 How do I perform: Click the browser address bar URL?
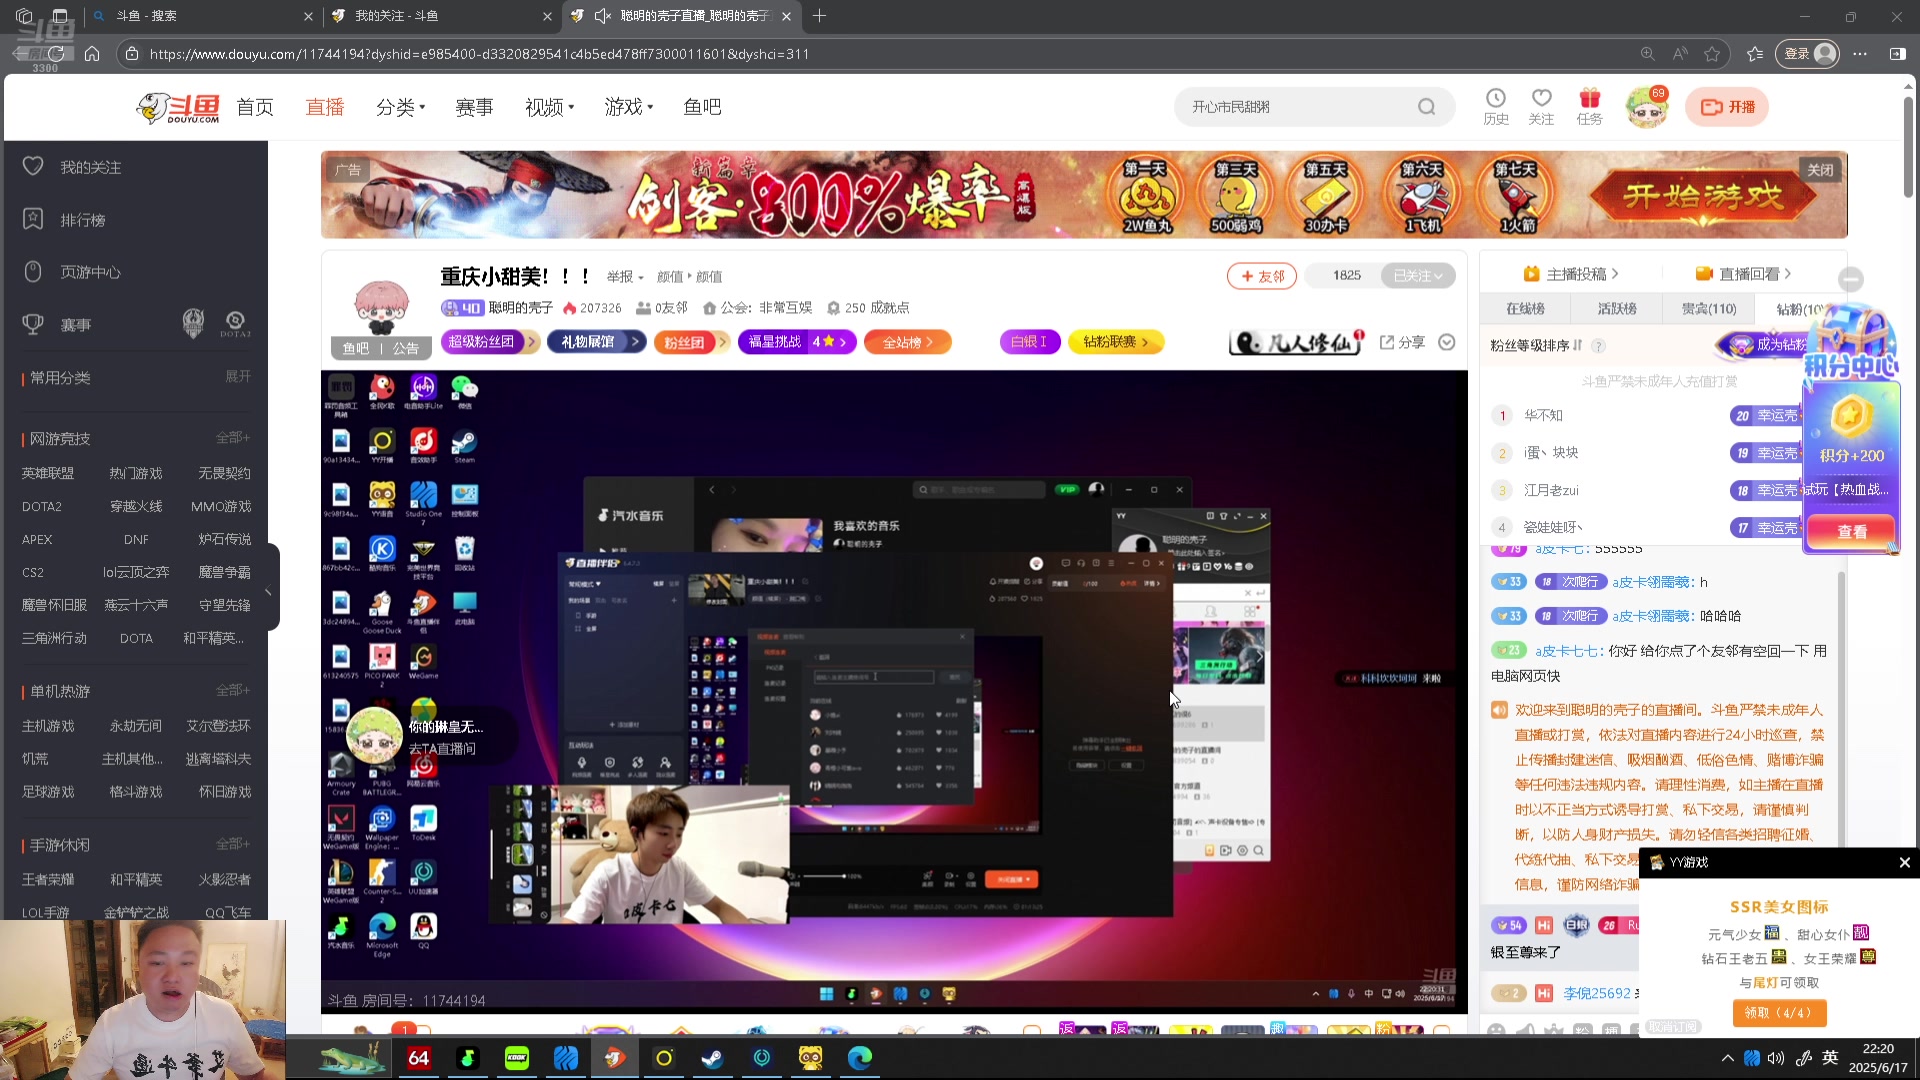point(480,54)
